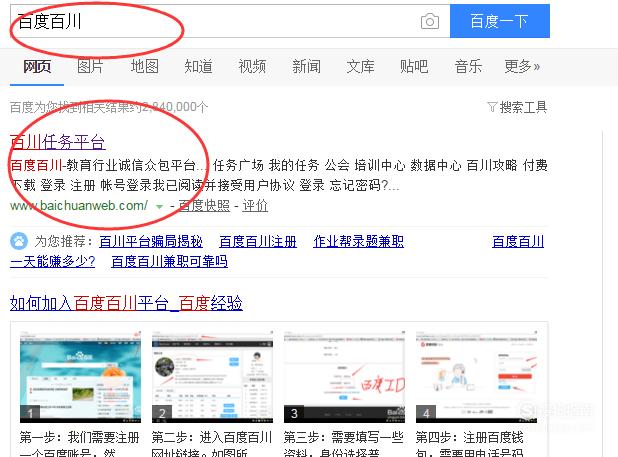Click the funnel icon beside 搜索工具

492,107
